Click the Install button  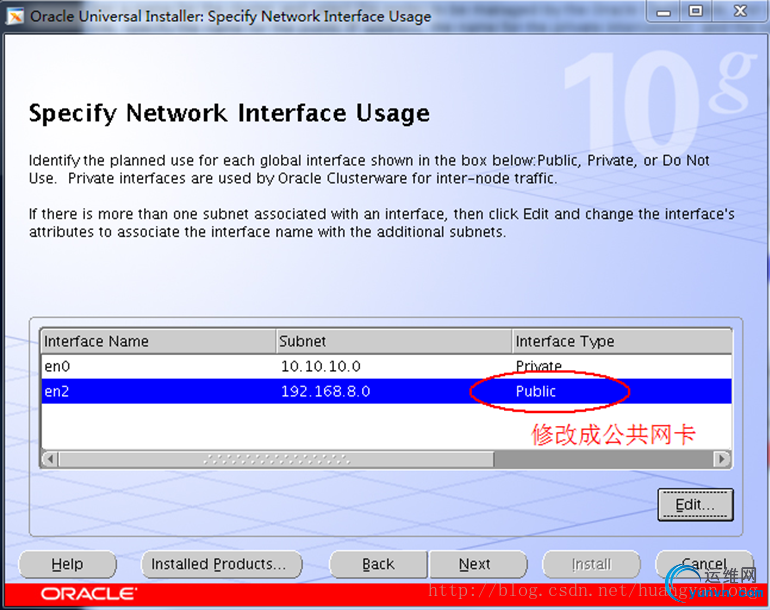pos(591,564)
